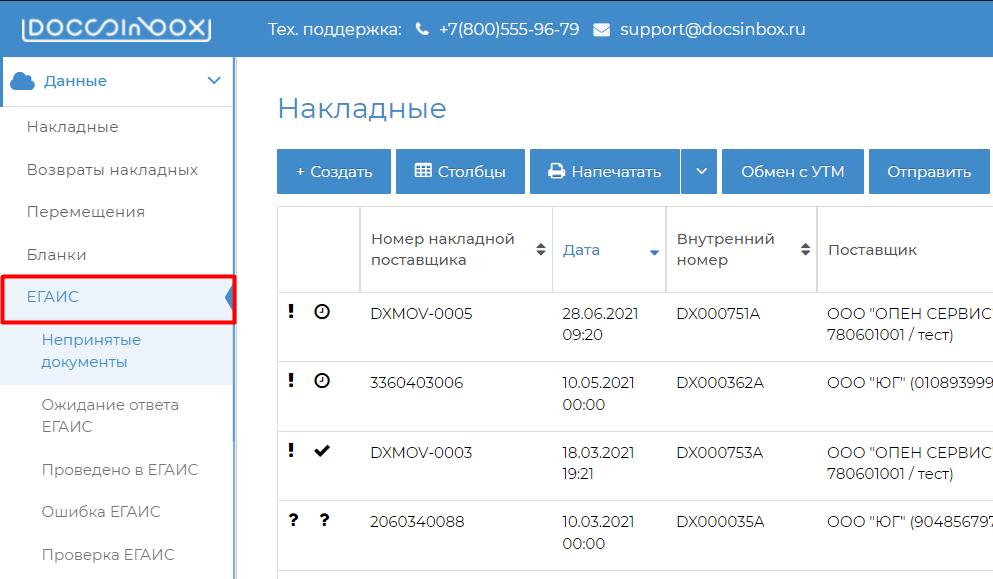Click the Столбцы button
993x579 pixels.
(x=460, y=172)
